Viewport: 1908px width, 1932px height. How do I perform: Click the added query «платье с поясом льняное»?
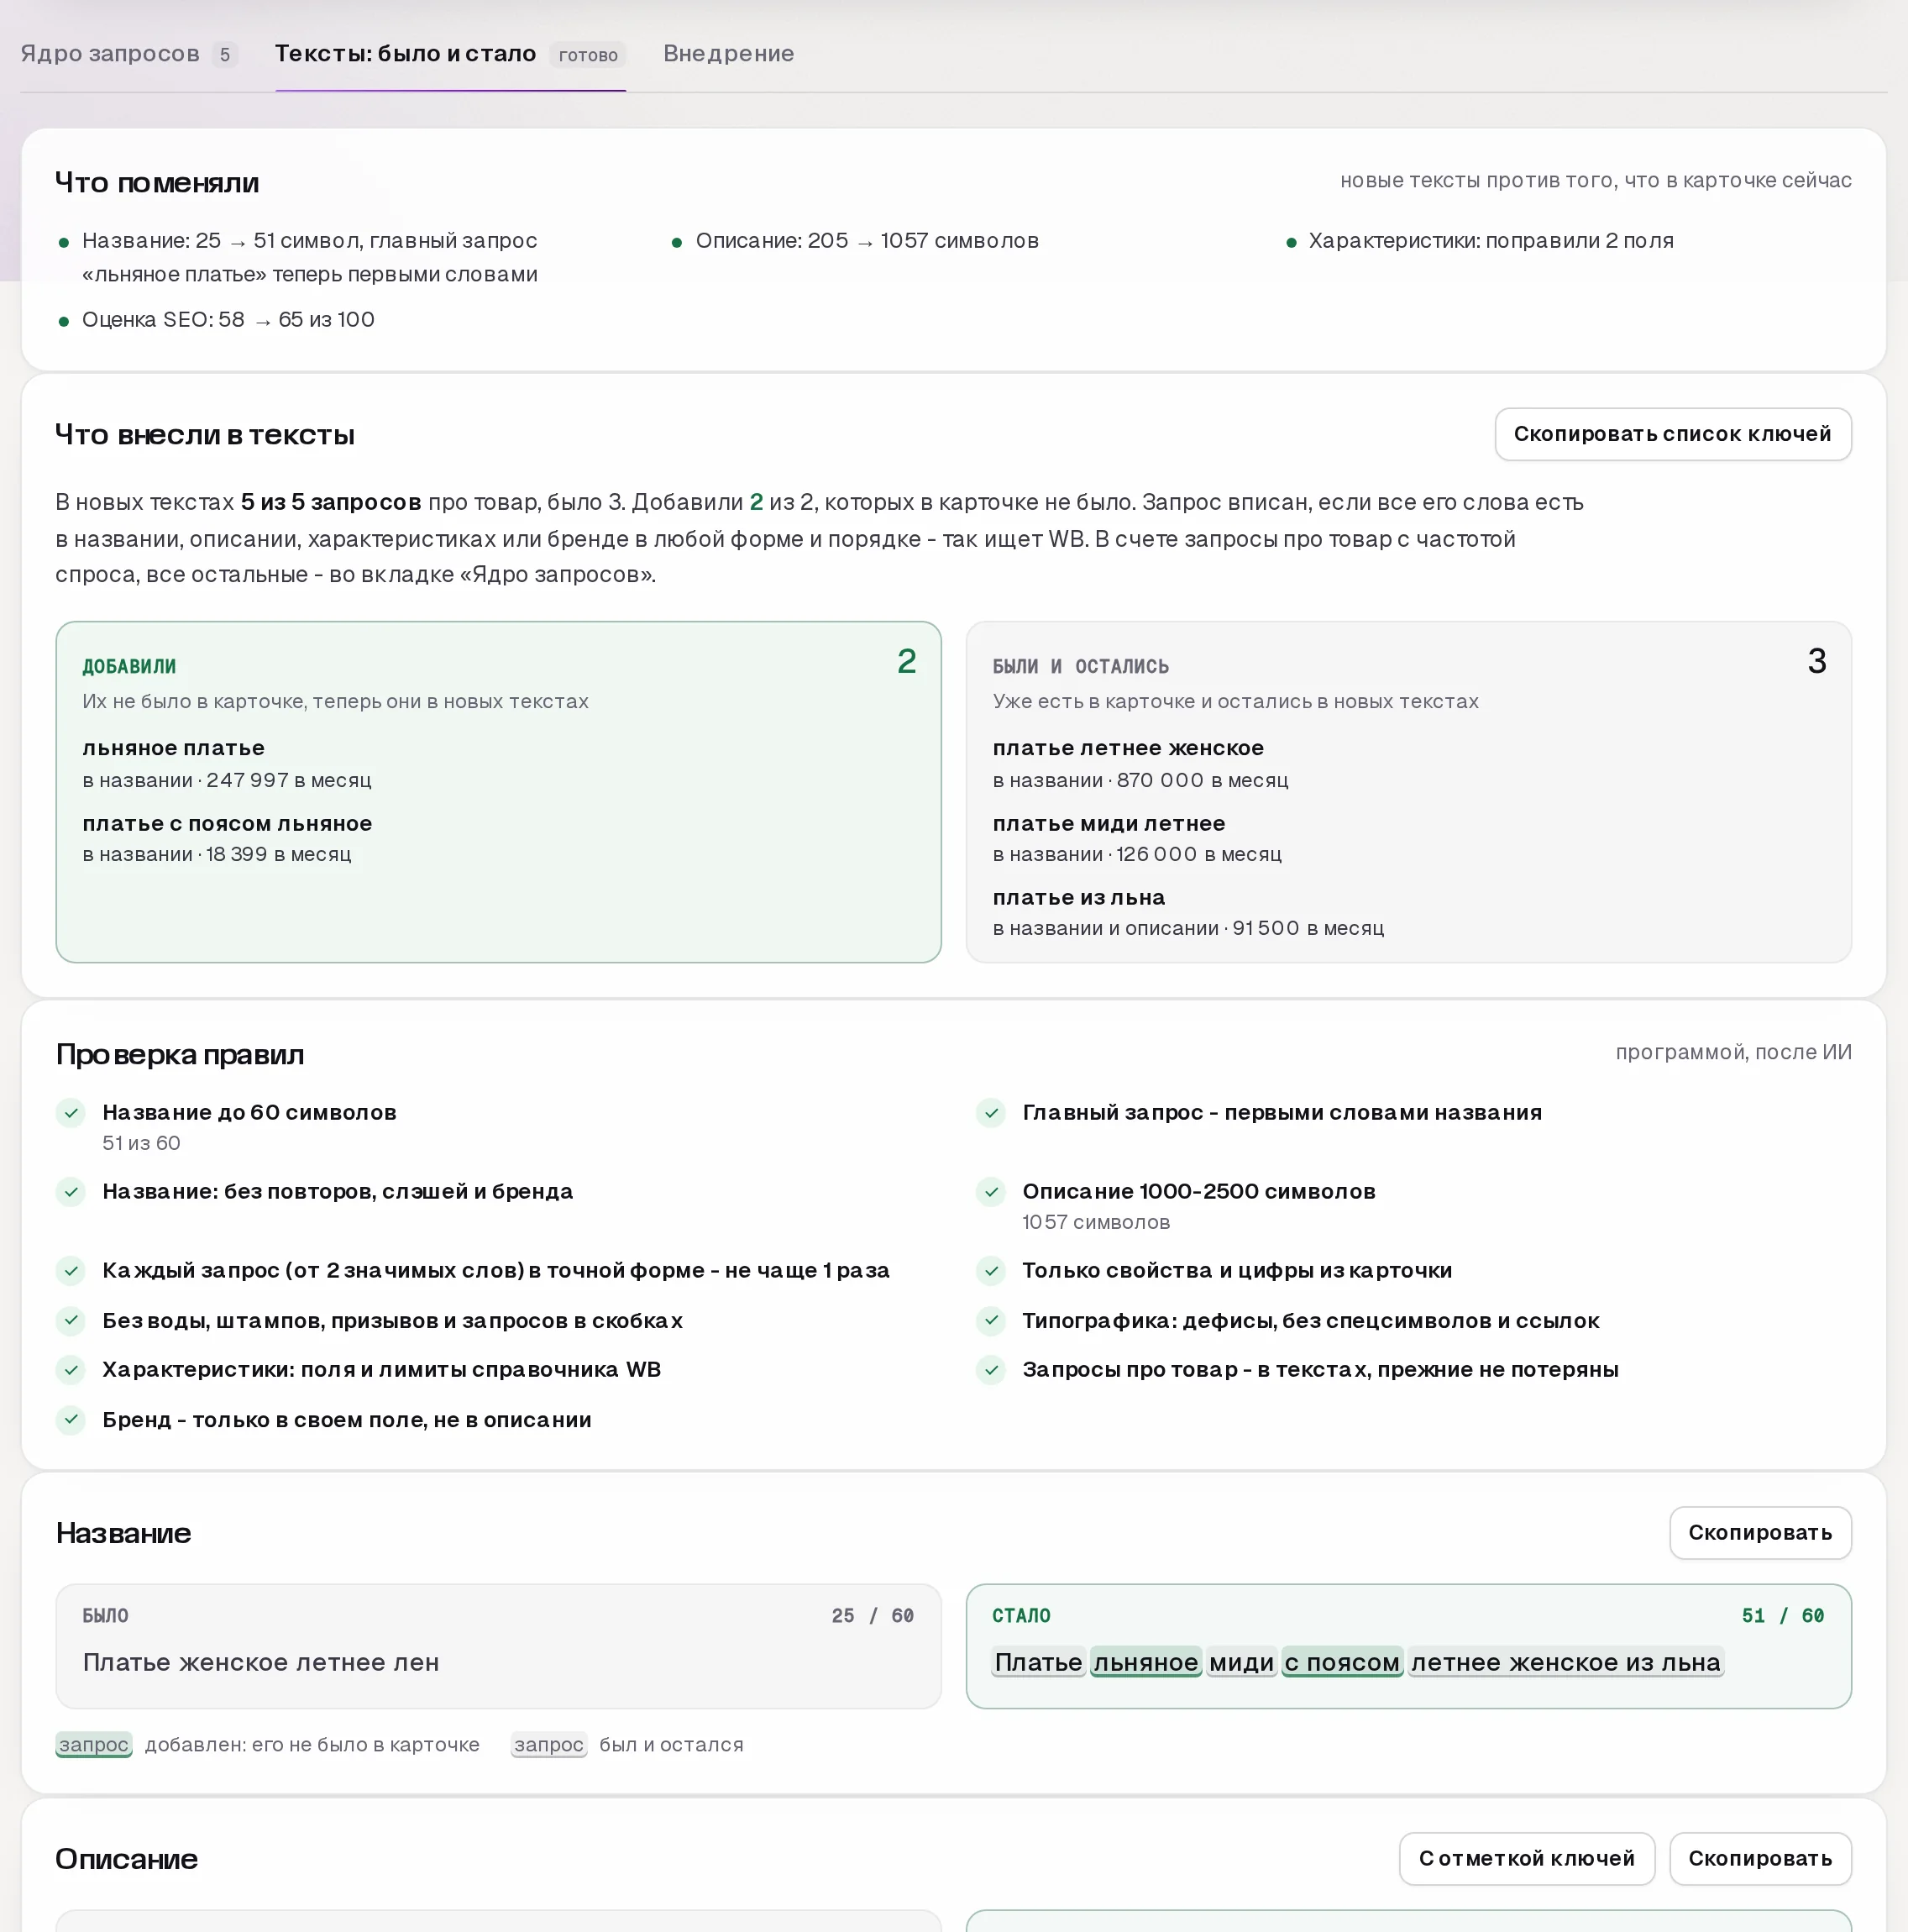tap(227, 823)
